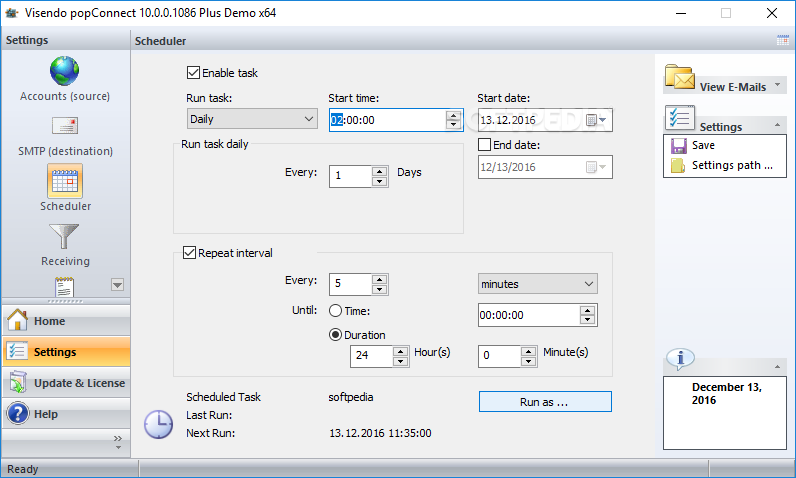Viewport: 796px width, 478px height.
Task: Open the Home navigation section
Action: [66, 320]
